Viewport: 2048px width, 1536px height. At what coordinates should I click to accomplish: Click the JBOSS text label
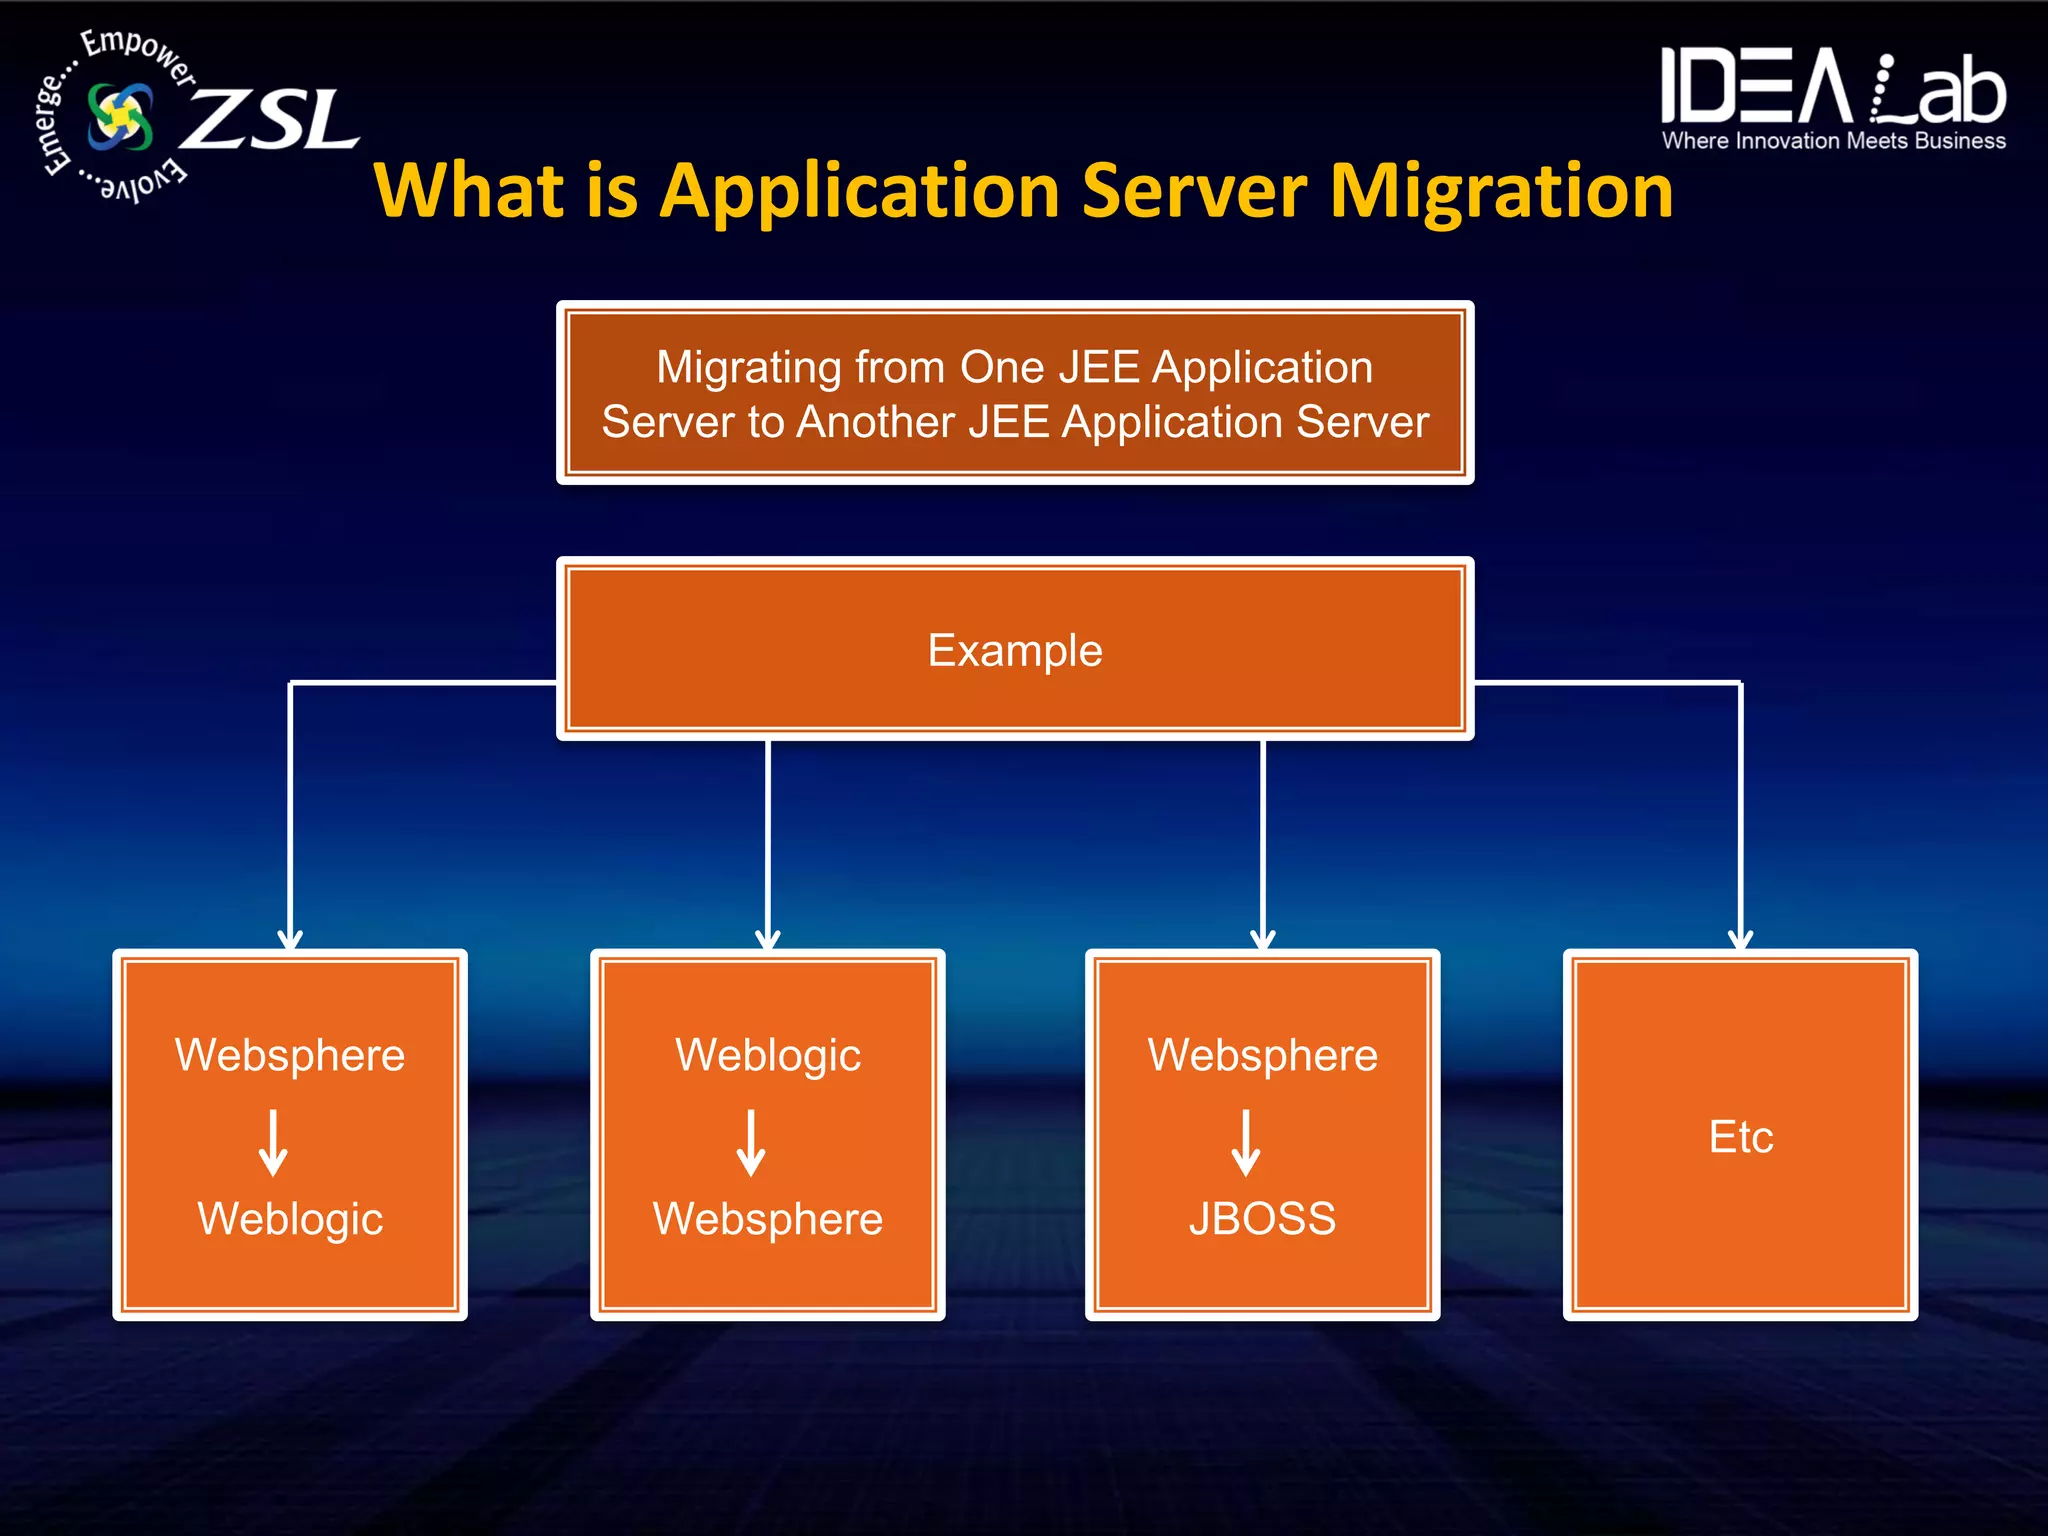point(1262,1219)
